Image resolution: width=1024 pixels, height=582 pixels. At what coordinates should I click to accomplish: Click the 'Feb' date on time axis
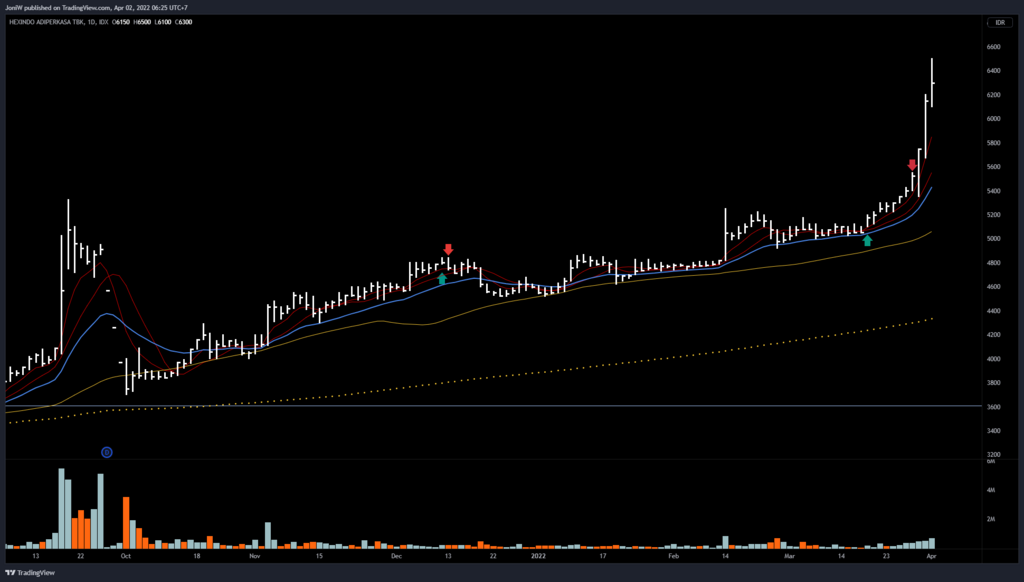point(673,554)
